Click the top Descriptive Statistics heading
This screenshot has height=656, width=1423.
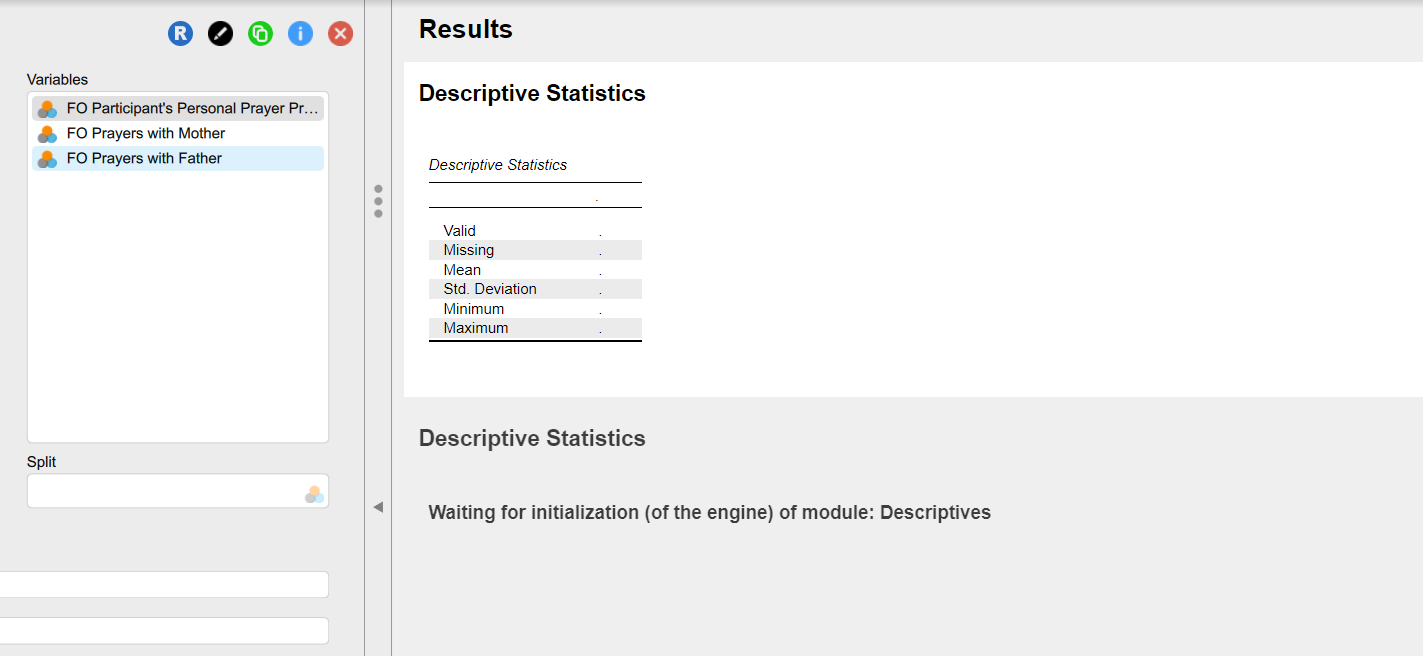[532, 94]
